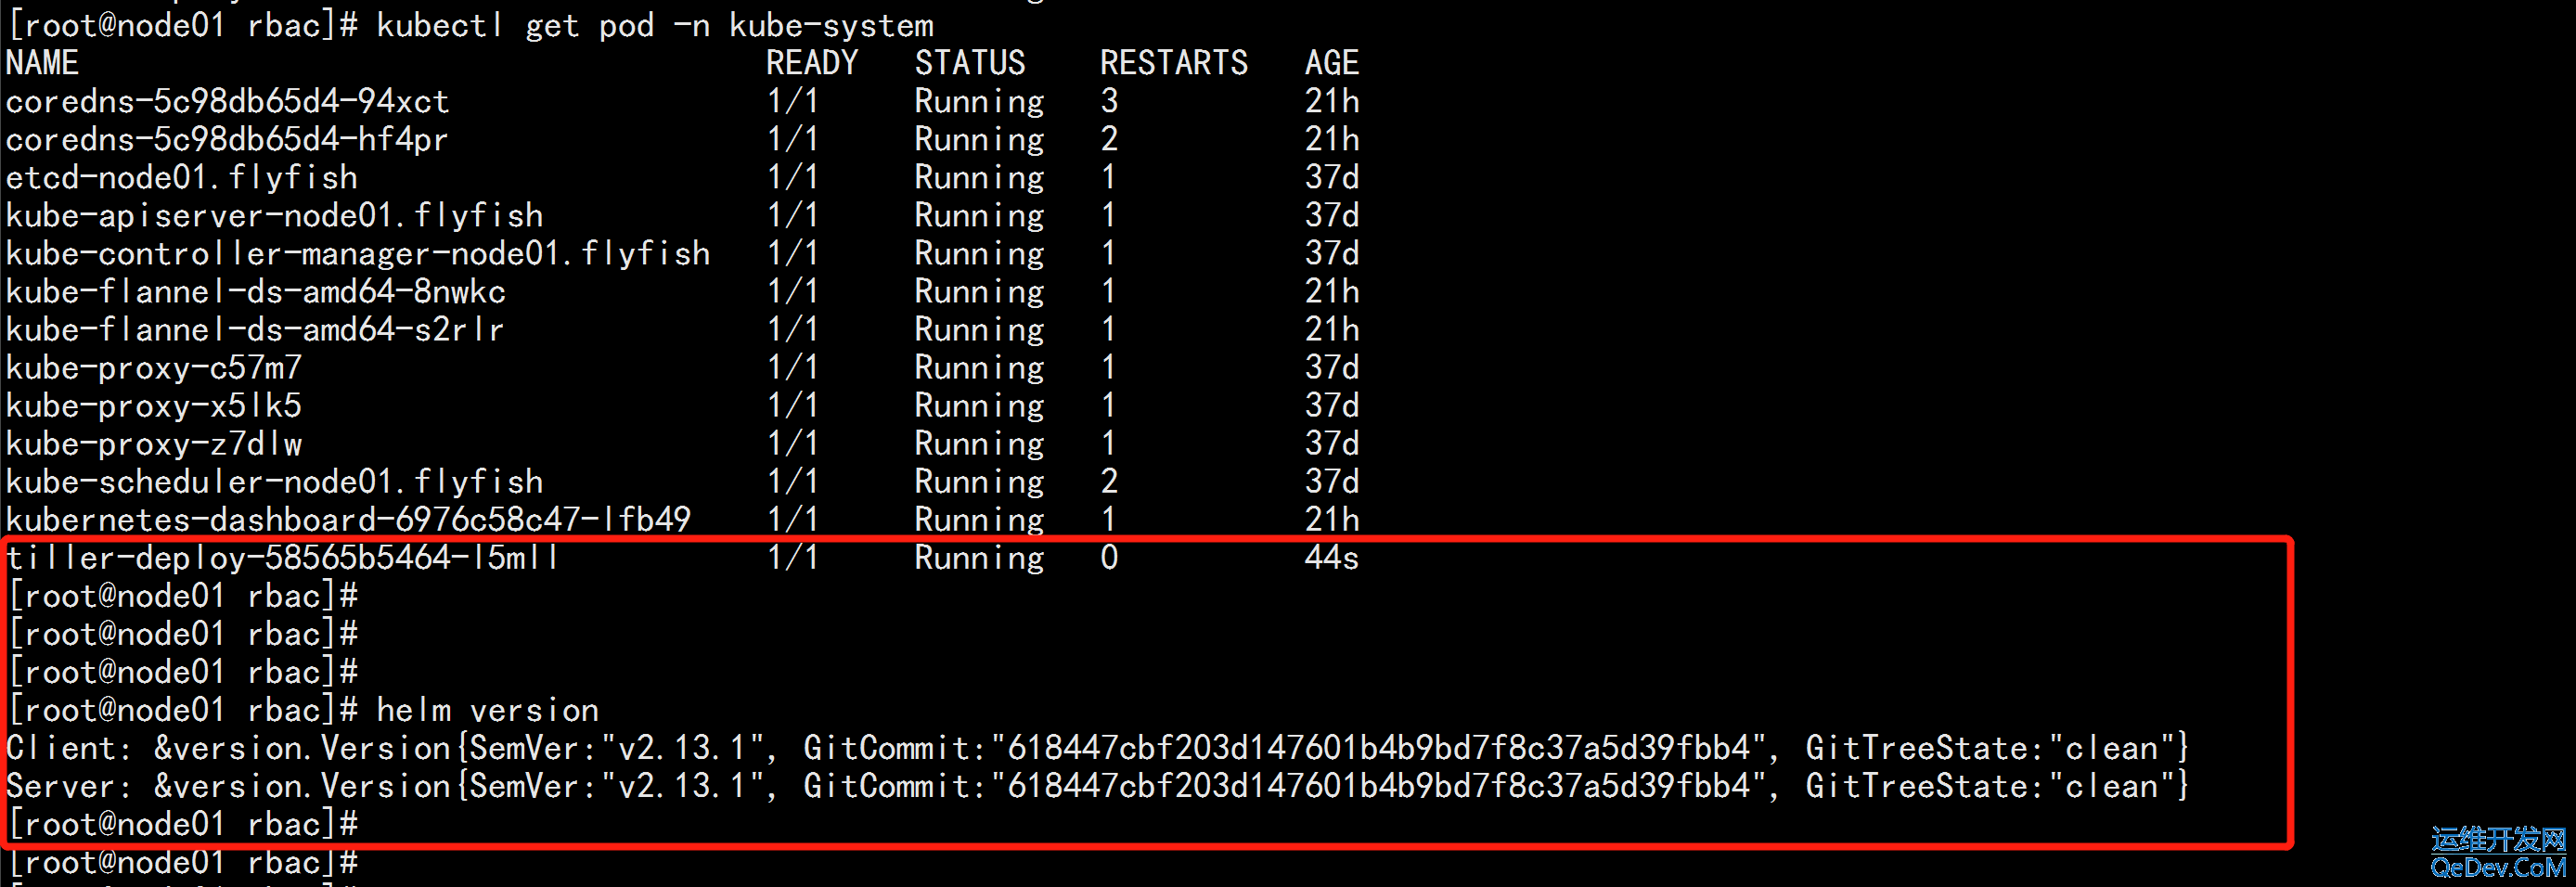This screenshot has height=887, width=2576.
Task: Click the 'helm version' command text
Action: 488,710
